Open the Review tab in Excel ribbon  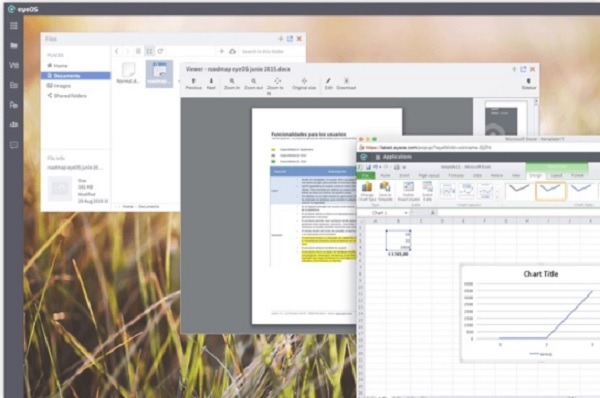[x=497, y=175]
